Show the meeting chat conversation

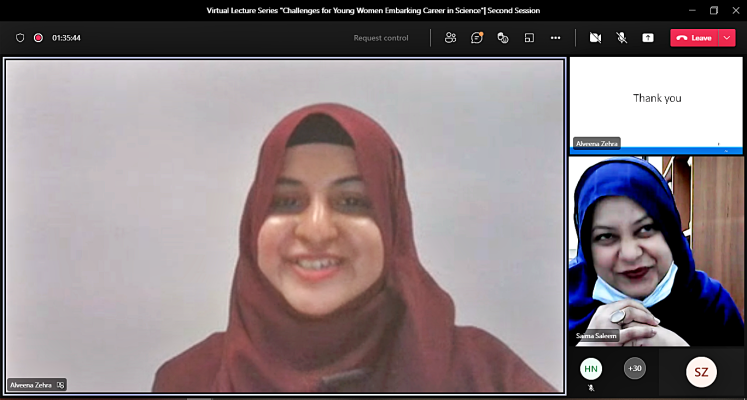tap(477, 38)
